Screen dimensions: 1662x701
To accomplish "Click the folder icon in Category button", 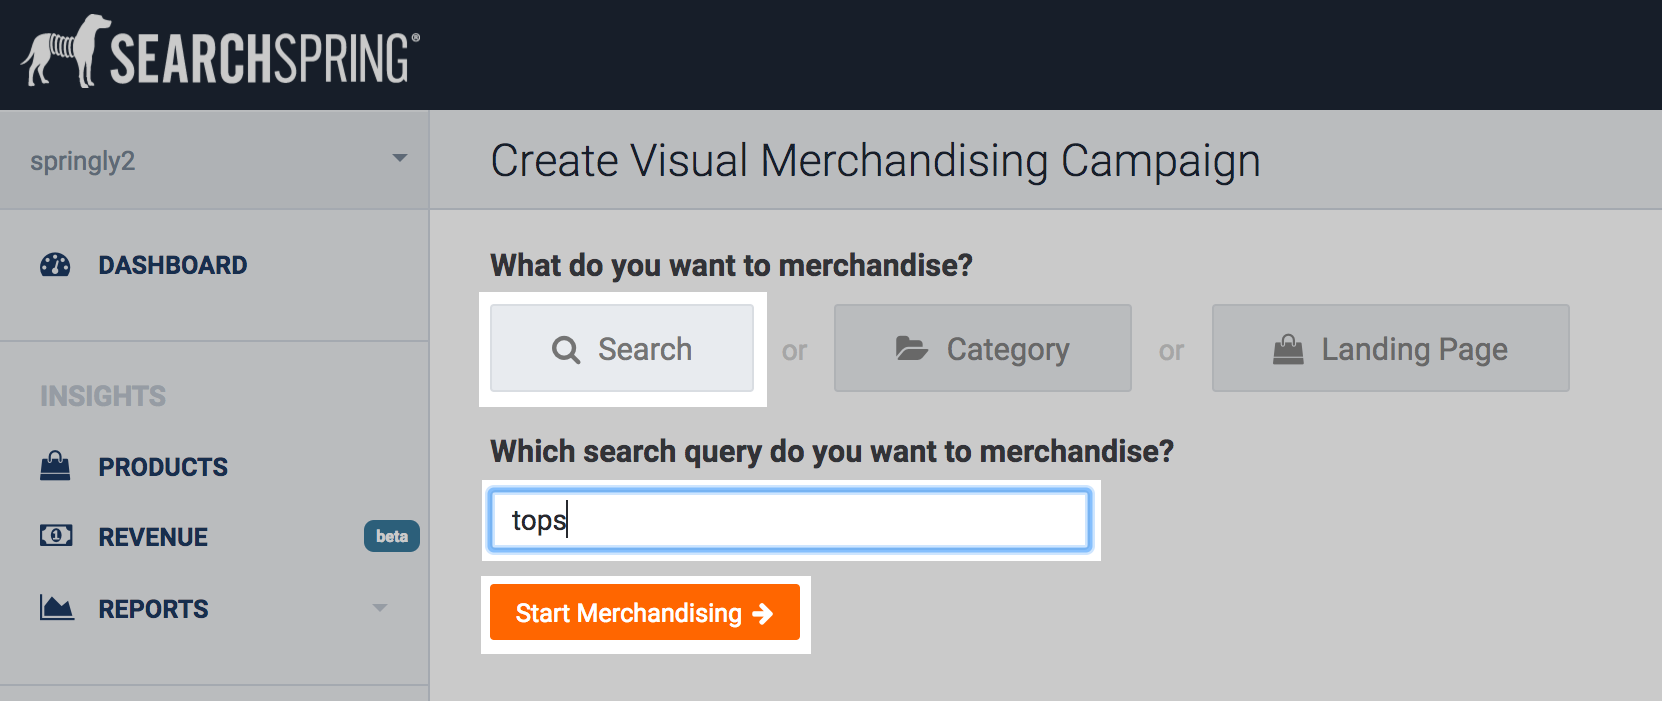I will [x=911, y=349].
